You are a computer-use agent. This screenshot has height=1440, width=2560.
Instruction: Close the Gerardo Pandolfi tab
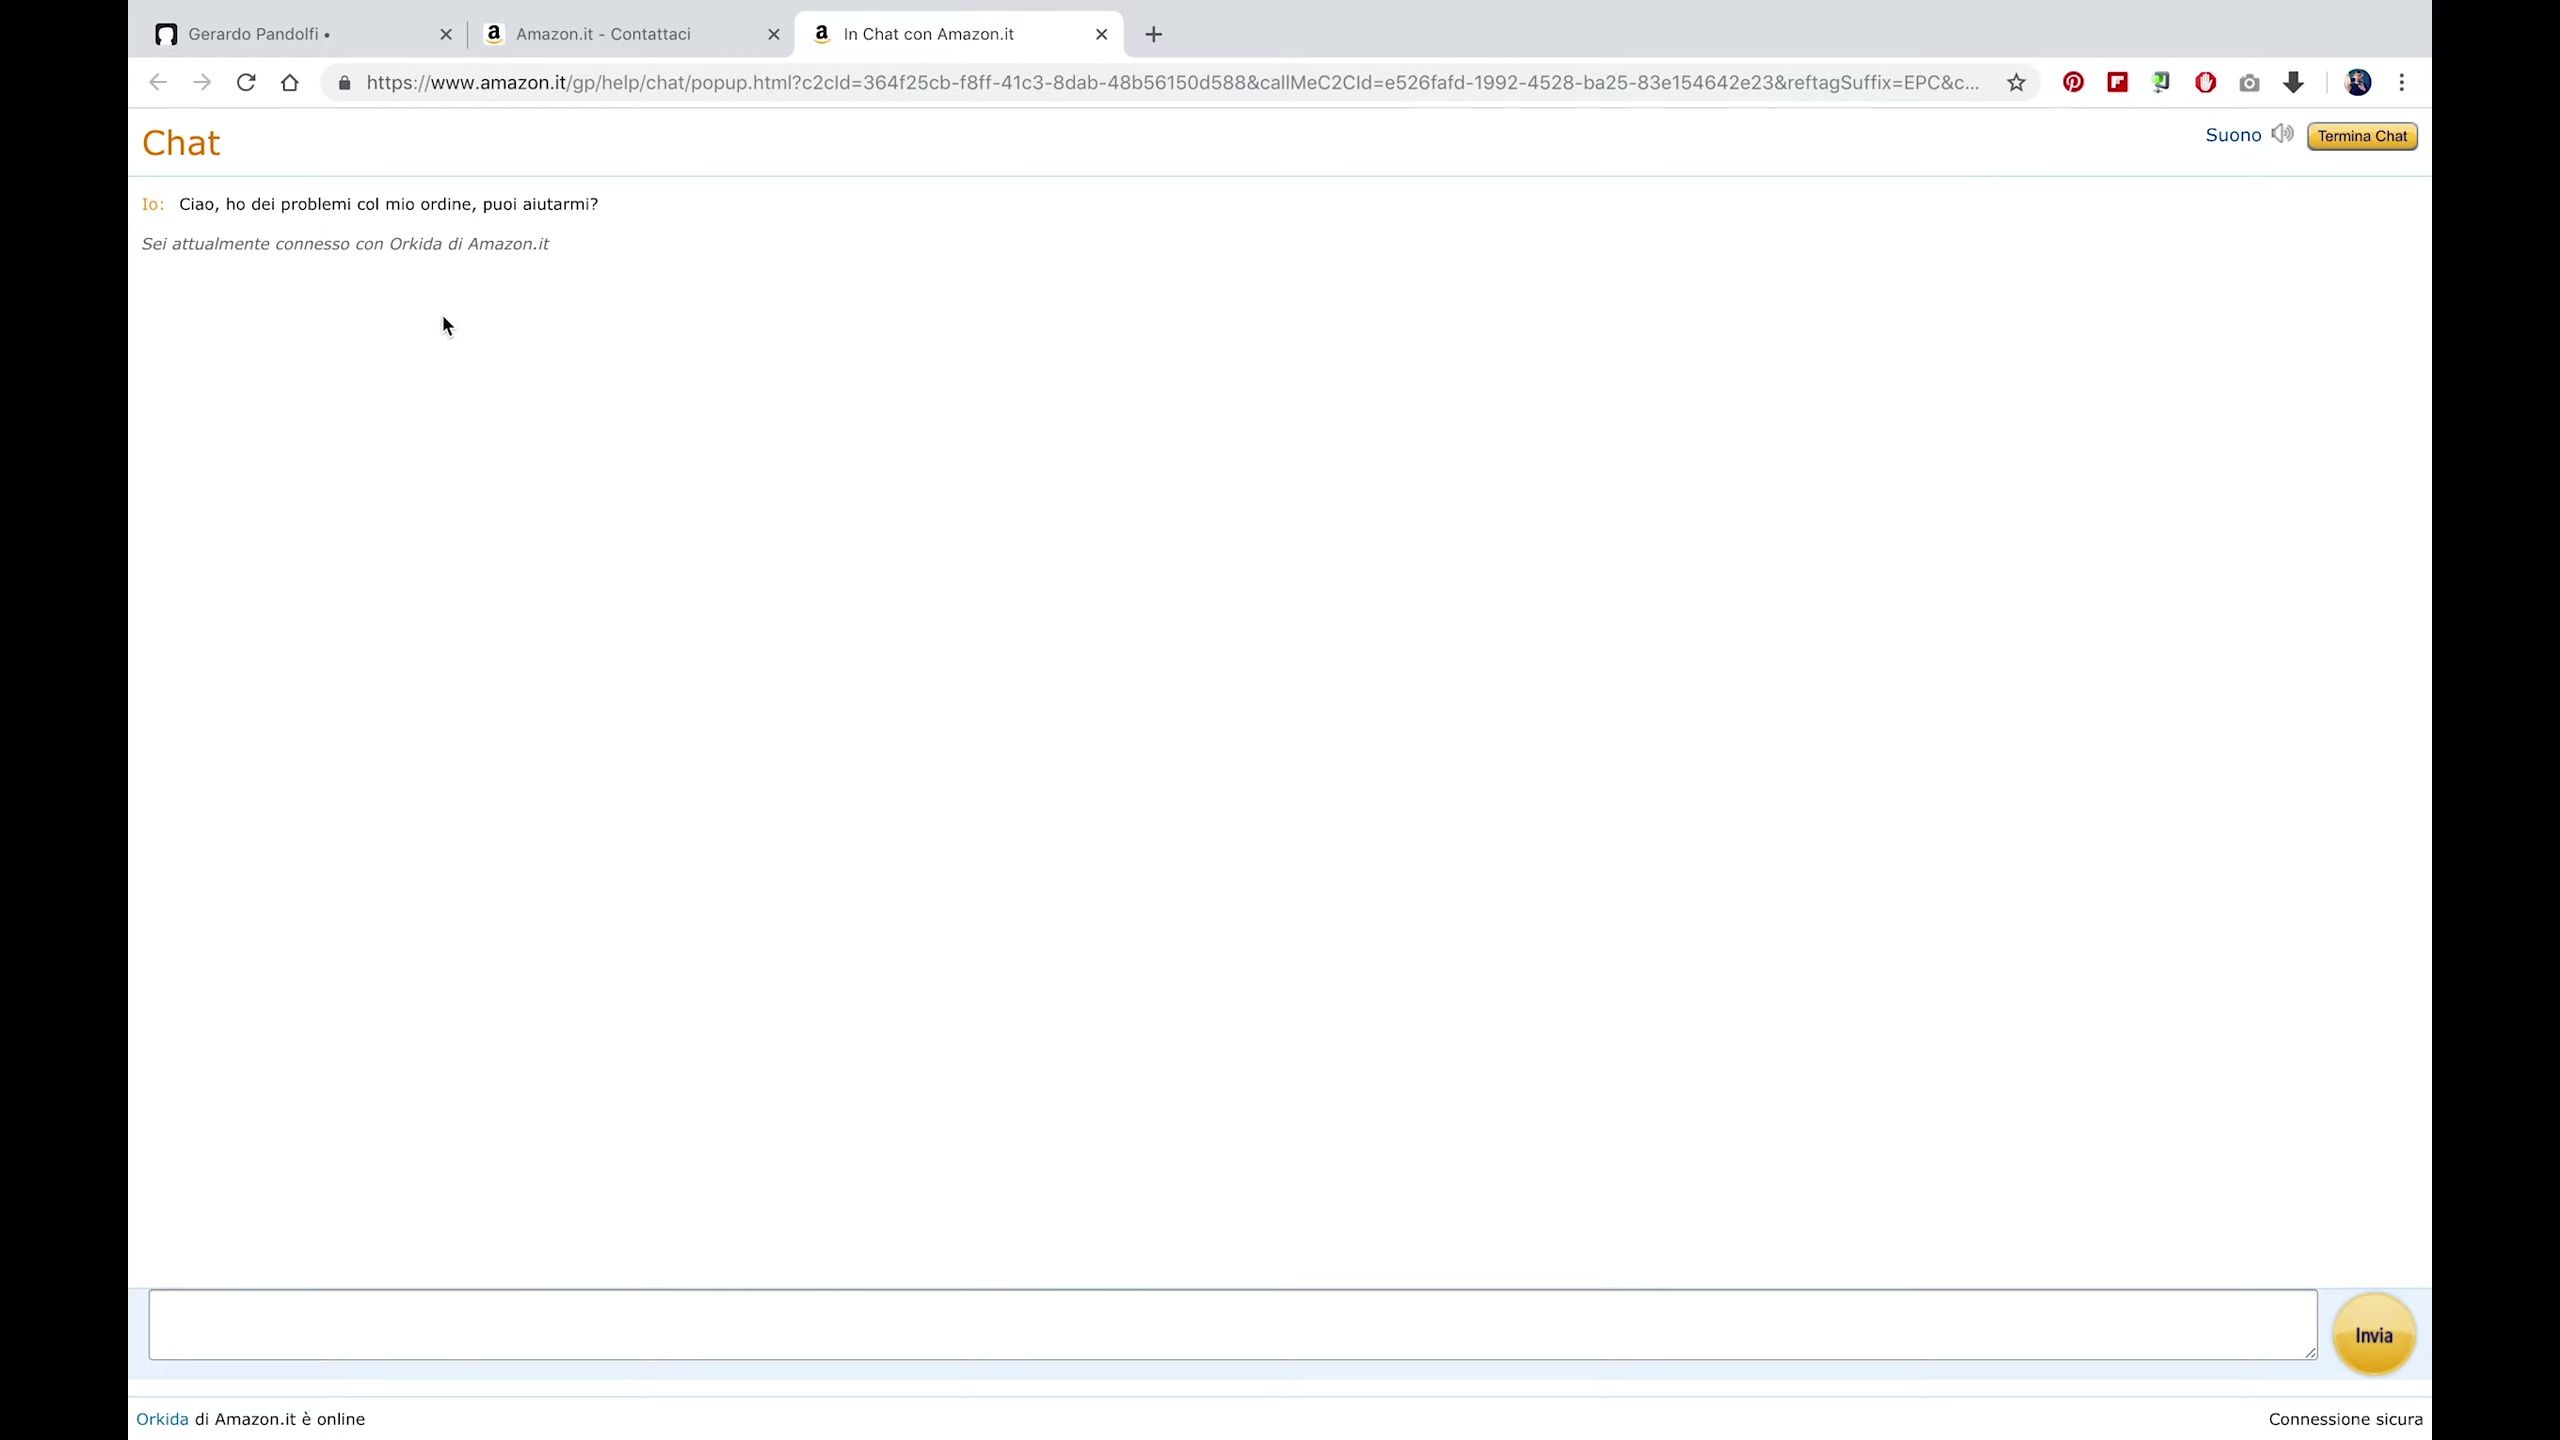click(446, 34)
